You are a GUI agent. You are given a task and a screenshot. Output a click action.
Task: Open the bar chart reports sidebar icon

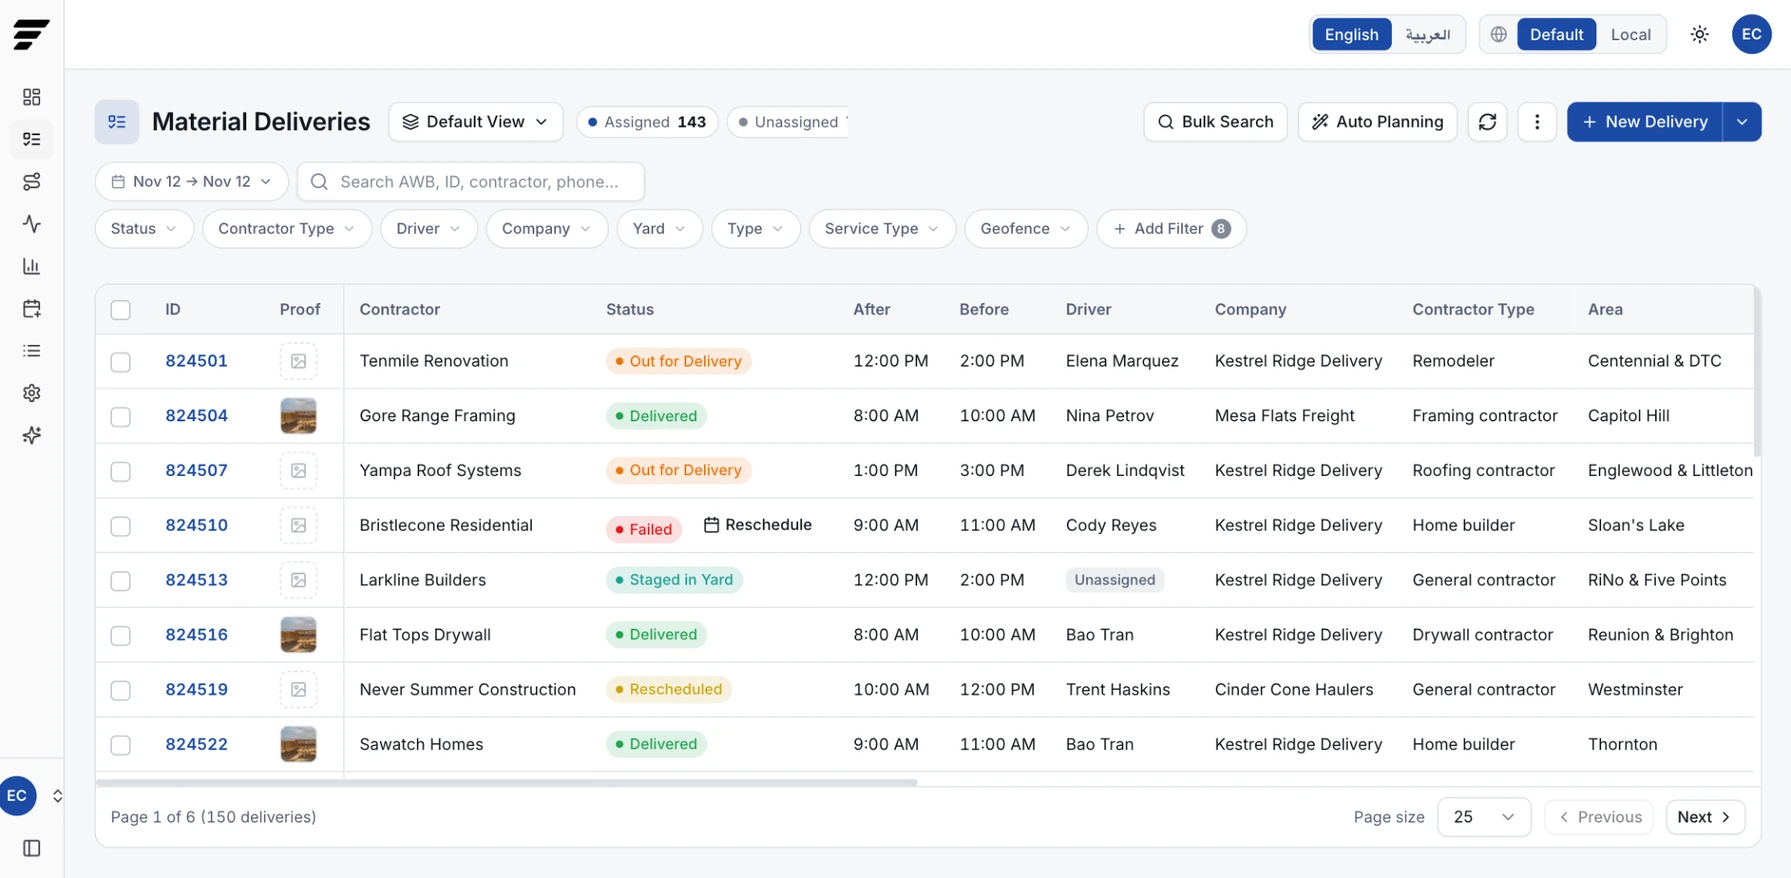[32, 266]
